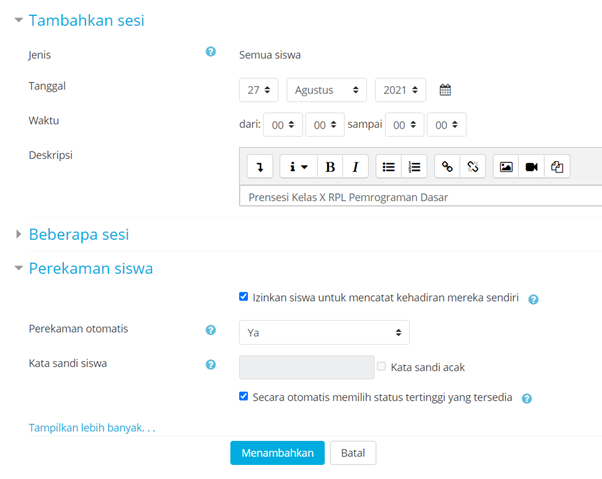Insert a numbered list in the editor
Screen dimensions: 602x479
click(x=414, y=167)
